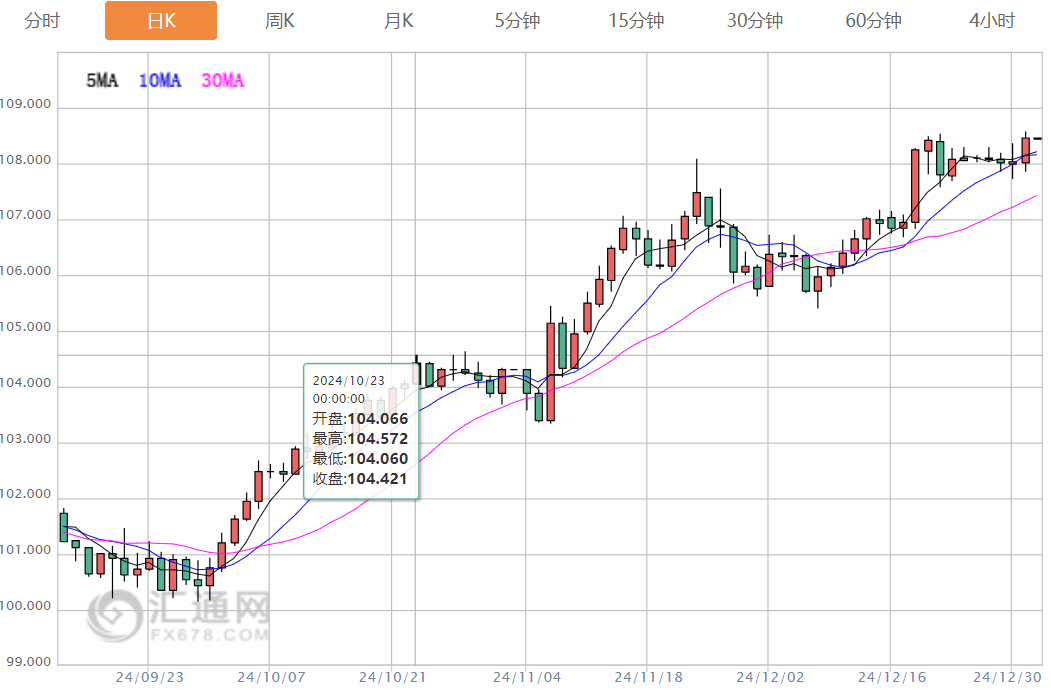Open the 周K weekly chart tab
Viewport: 1051px width, 690px height.
(x=280, y=20)
